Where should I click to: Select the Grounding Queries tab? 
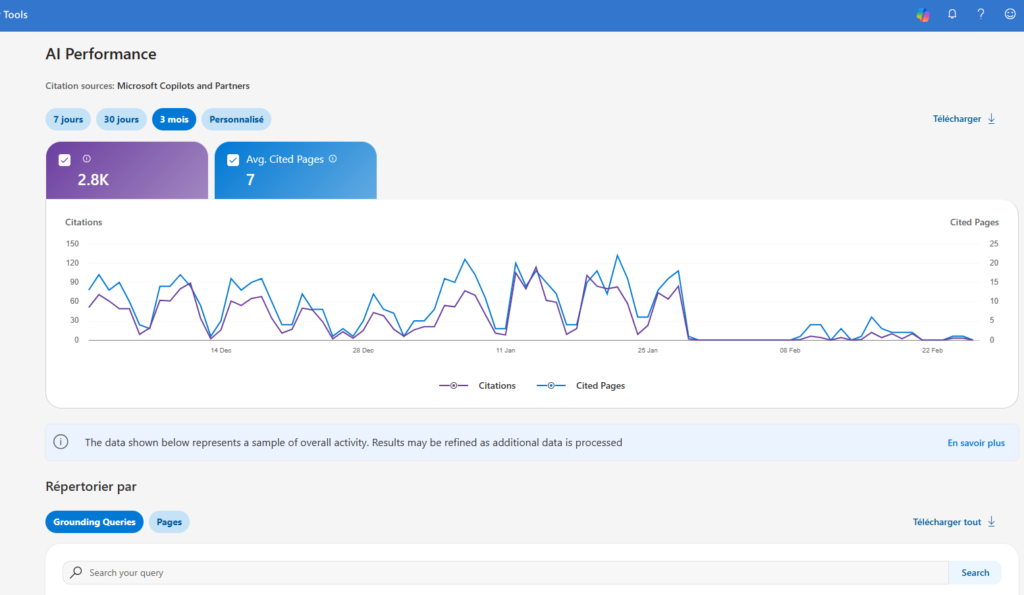click(x=94, y=521)
